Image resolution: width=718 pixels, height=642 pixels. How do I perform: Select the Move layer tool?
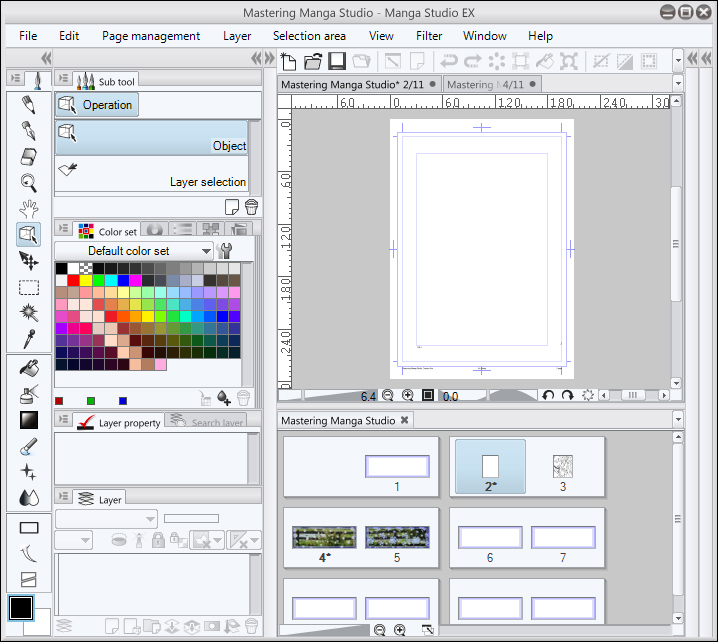click(x=28, y=261)
